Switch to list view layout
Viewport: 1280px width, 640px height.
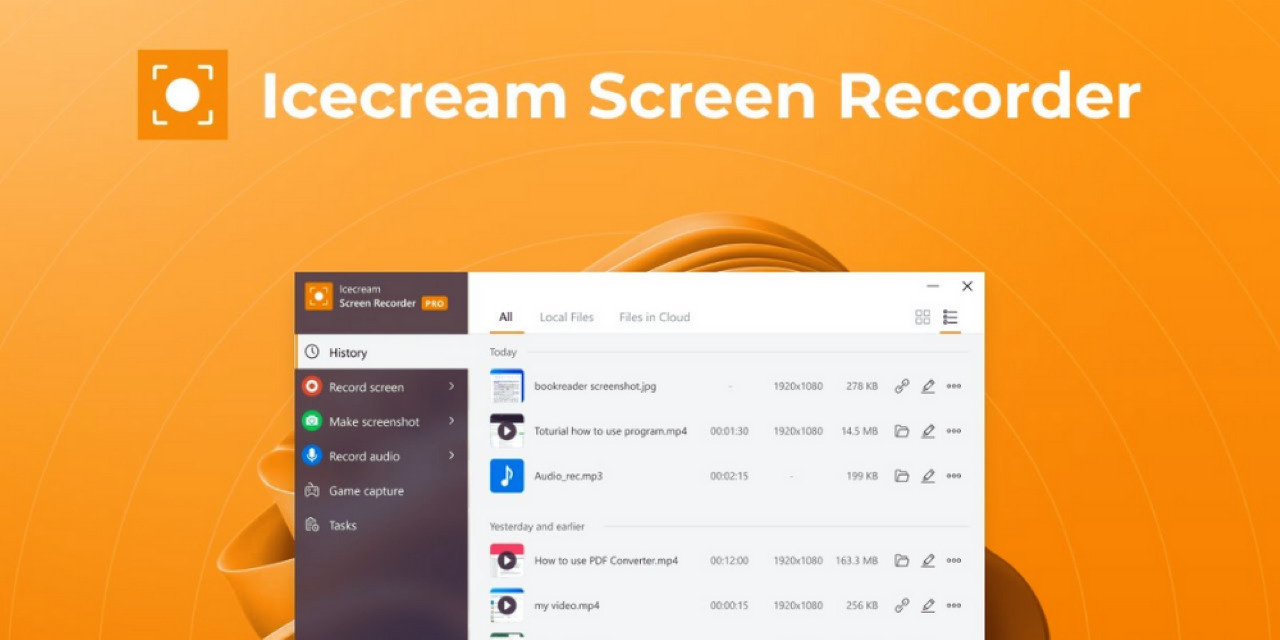click(950, 317)
